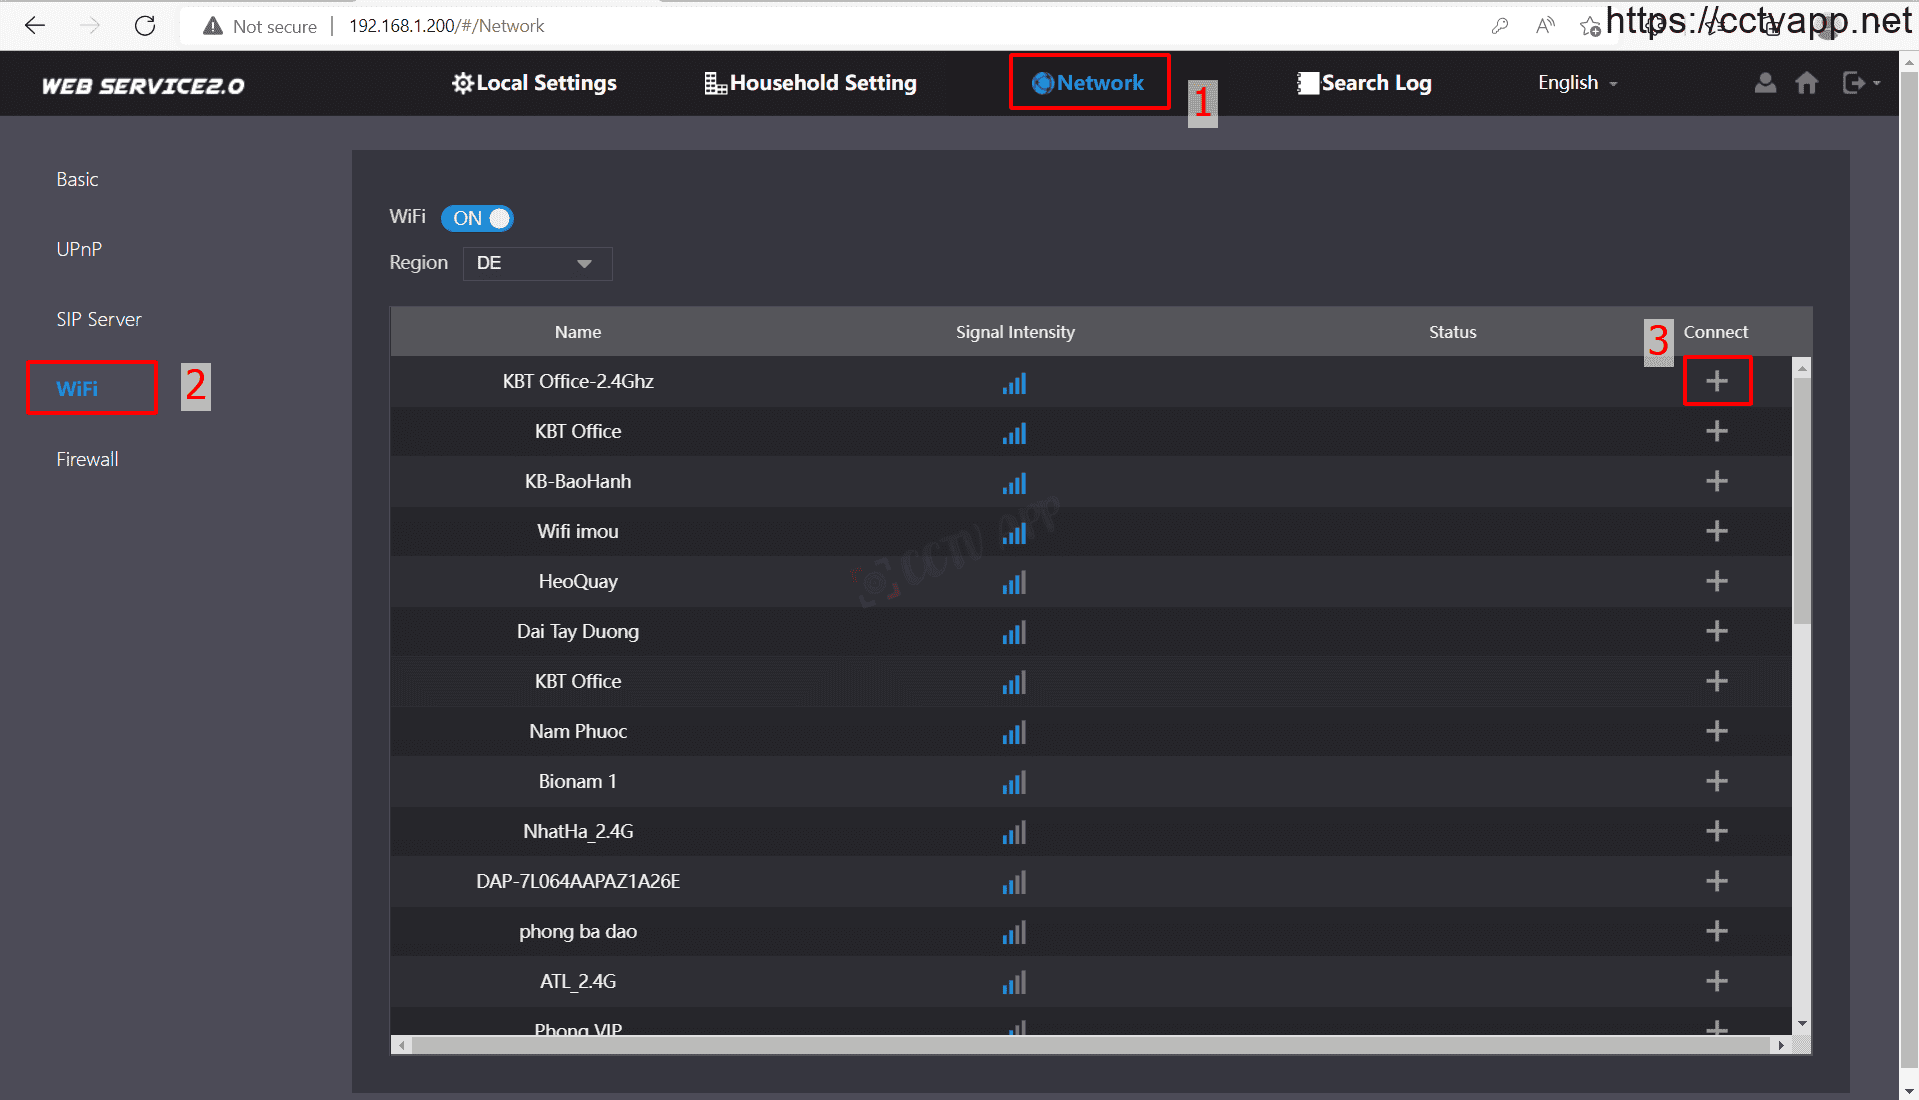Reload page with browser refresh icon
1919x1100 pixels.
(145, 26)
